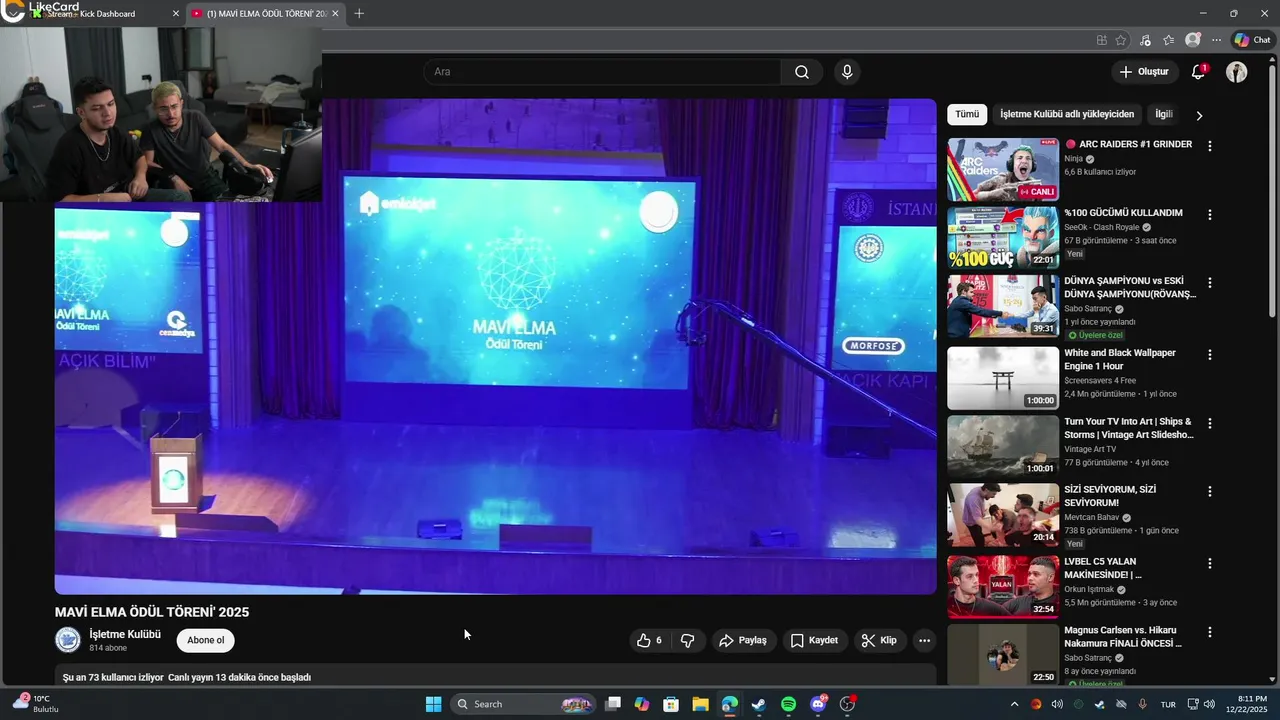Open options for DÜNYA ŞAMPİYONU video
The image size is (1280, 720).
pyautogui.click(x=1210, y=283)
